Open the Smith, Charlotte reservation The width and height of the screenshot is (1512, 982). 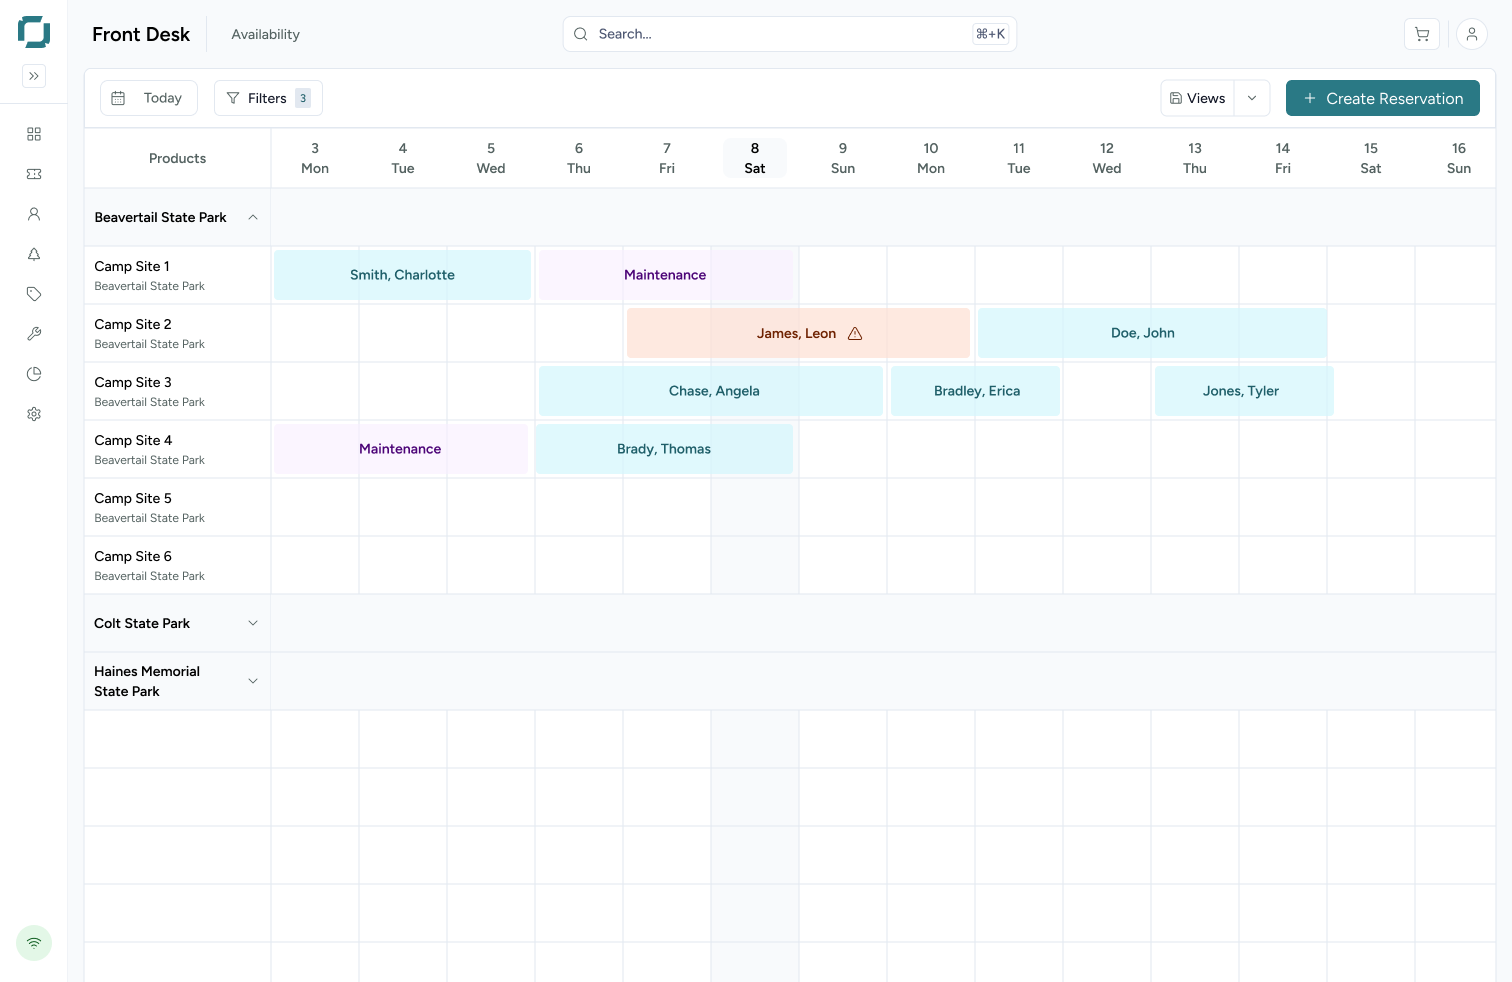403,275
